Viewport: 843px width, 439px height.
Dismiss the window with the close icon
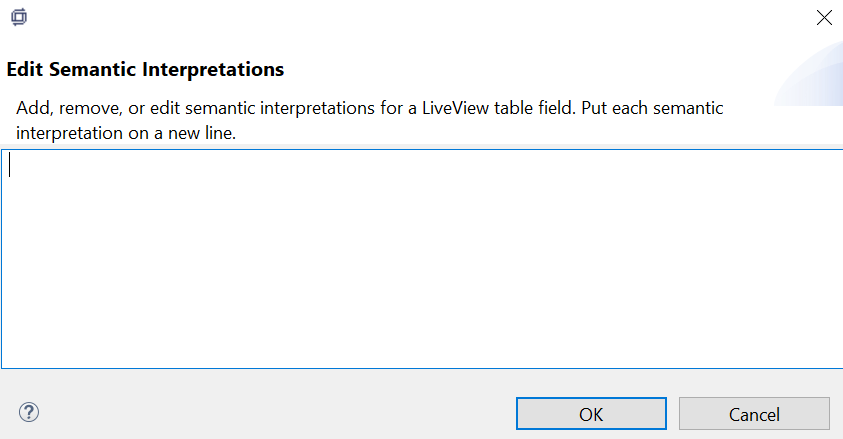[x=824, y=17]
